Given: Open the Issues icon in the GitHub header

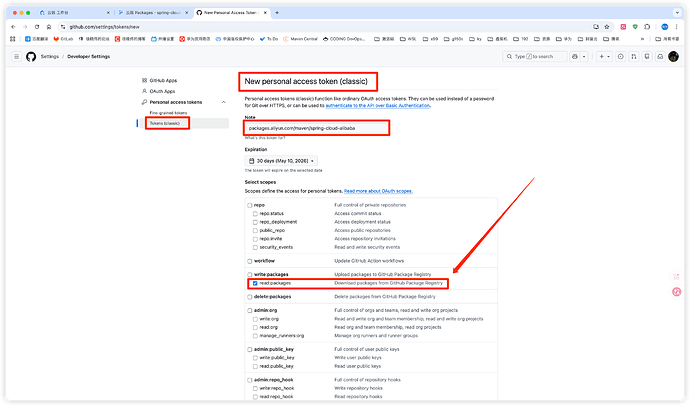Looking at the screenshot, I should click(620, 56).
